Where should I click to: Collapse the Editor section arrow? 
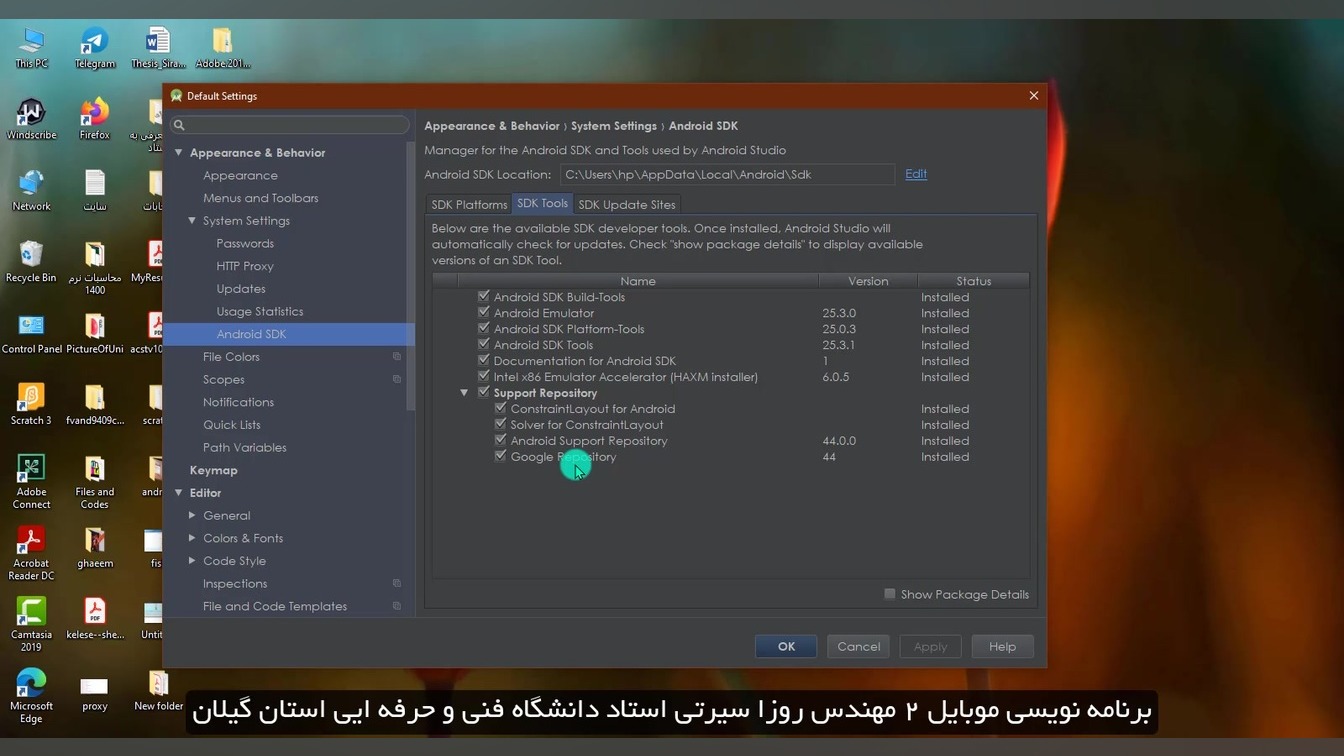click(x=179, y=493)
